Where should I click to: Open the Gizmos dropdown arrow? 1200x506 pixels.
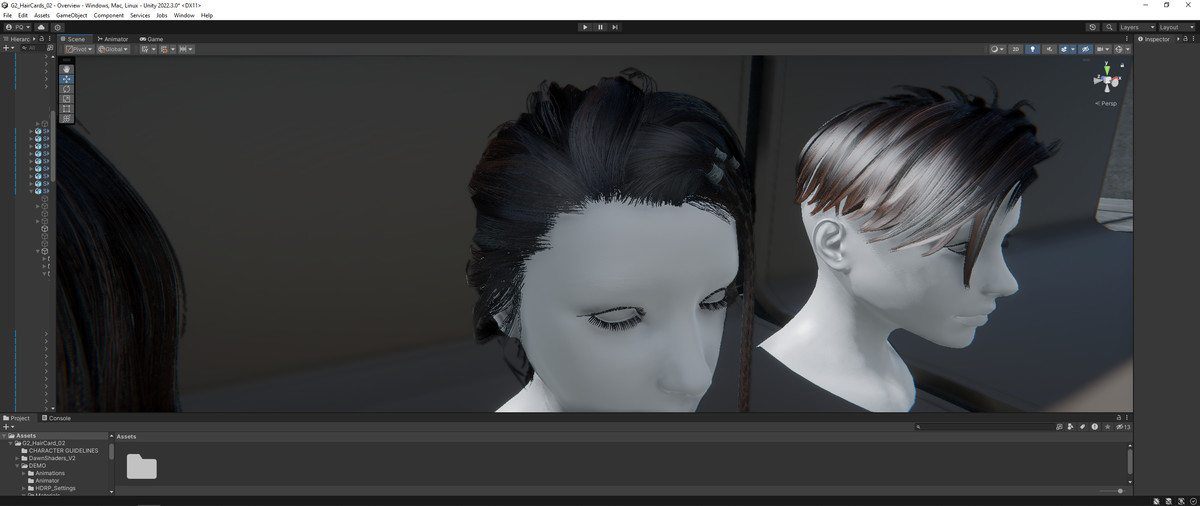point(1127,49)
